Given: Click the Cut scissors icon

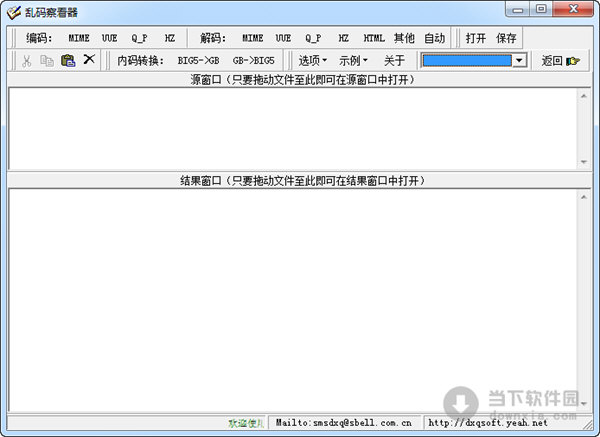Looking at the screenshot, I should 26,61.
